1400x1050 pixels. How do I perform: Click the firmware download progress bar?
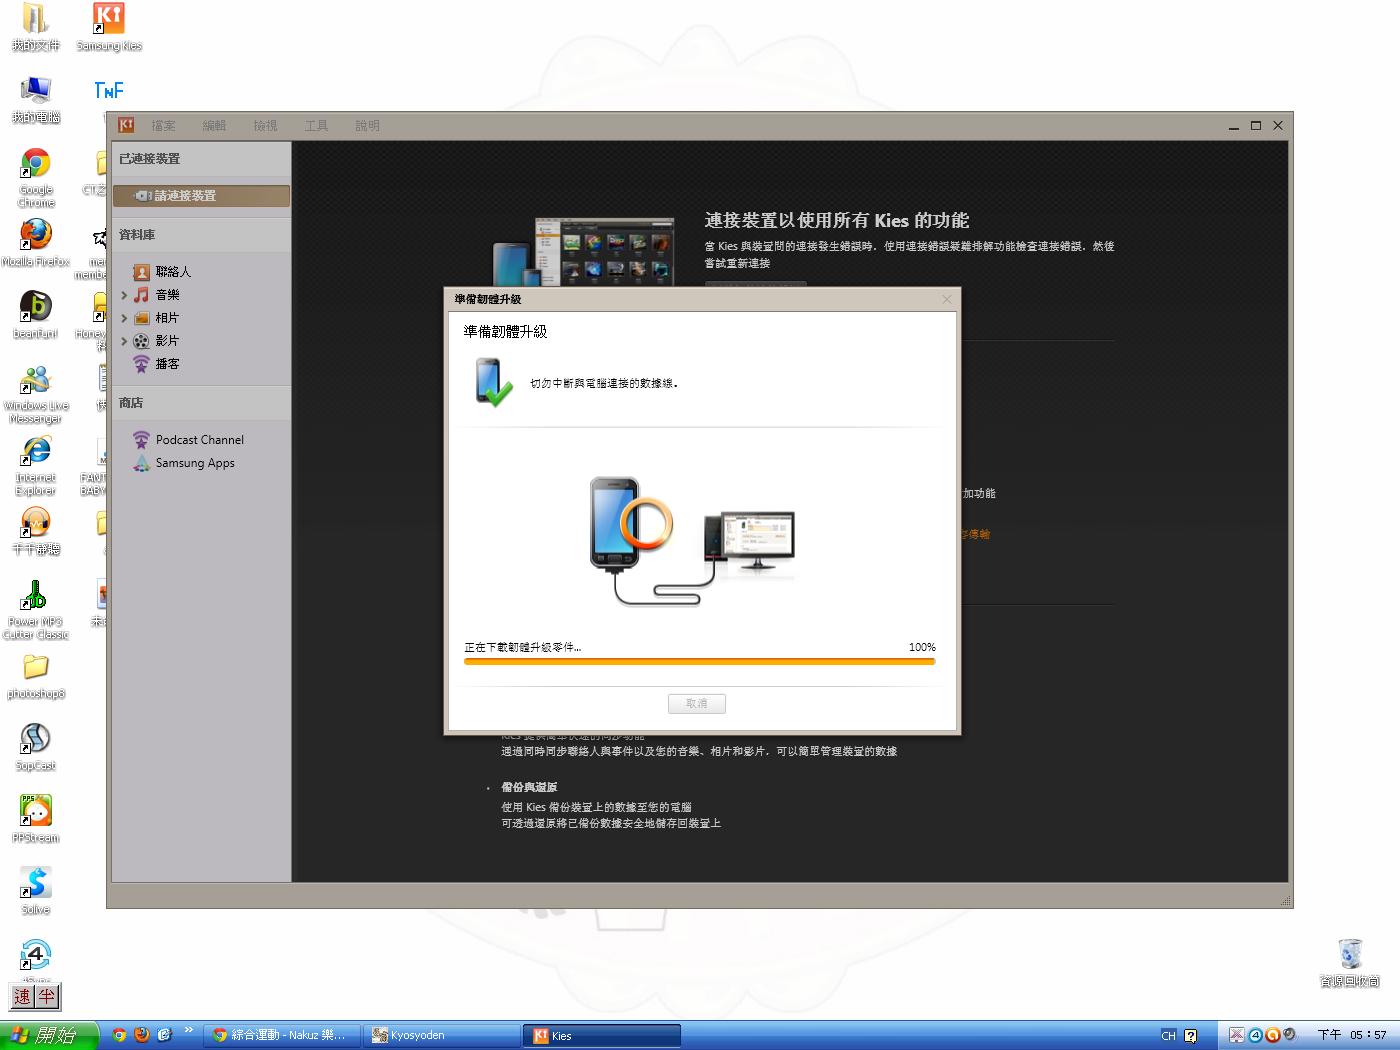point(699,661)
